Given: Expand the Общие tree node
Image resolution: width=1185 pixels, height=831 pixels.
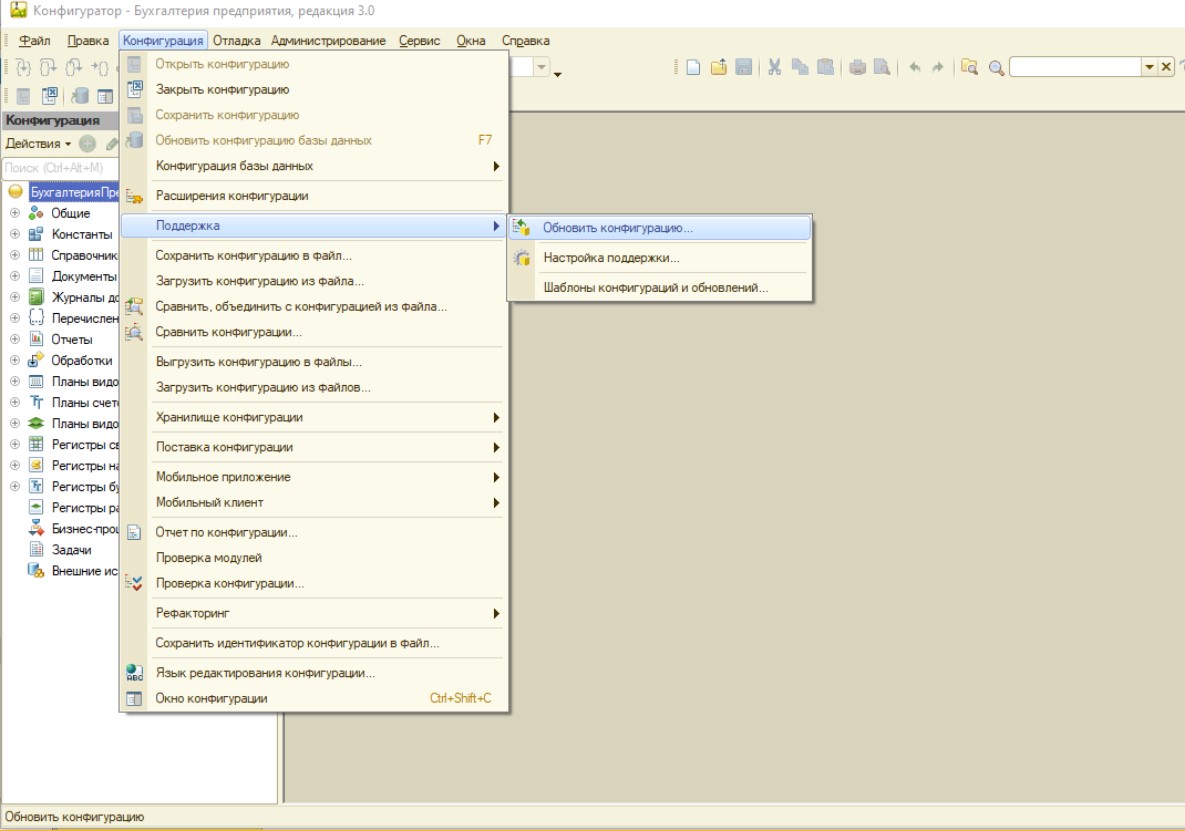Looking at the screenshot, I should pyautogui.click(x=14, y=213).
